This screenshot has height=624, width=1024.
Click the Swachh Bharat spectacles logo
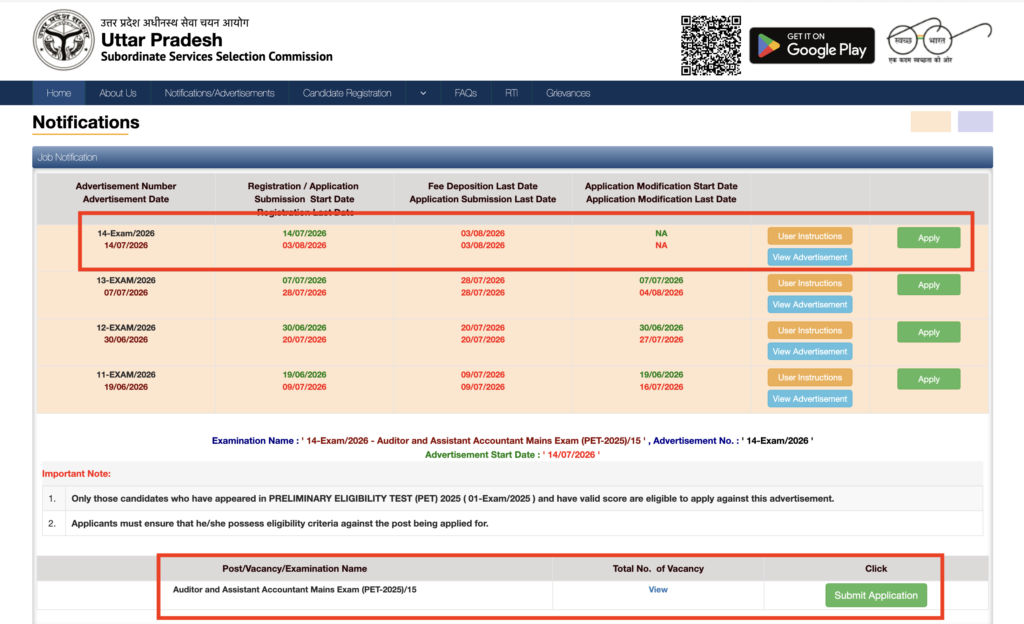[x=938, y=40]
